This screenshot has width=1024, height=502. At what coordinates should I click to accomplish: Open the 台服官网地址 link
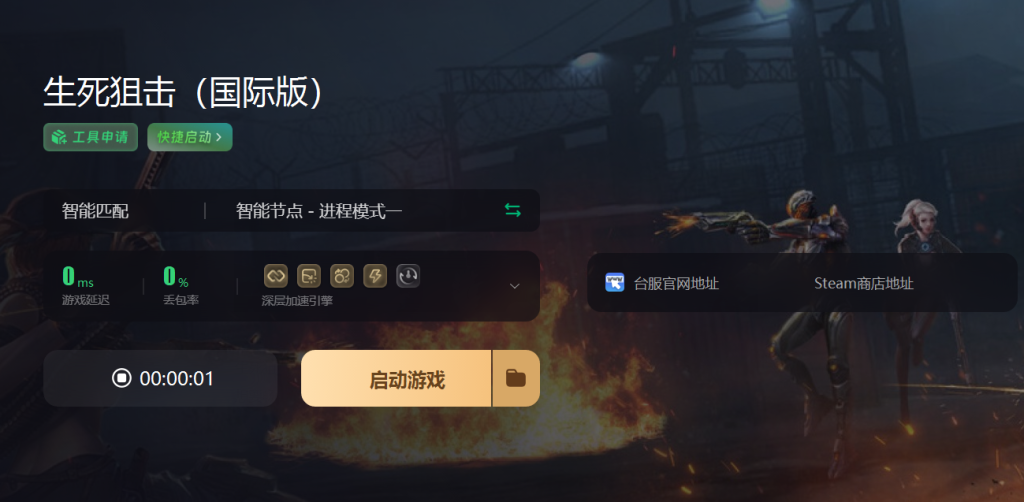[x=676, y=283]
